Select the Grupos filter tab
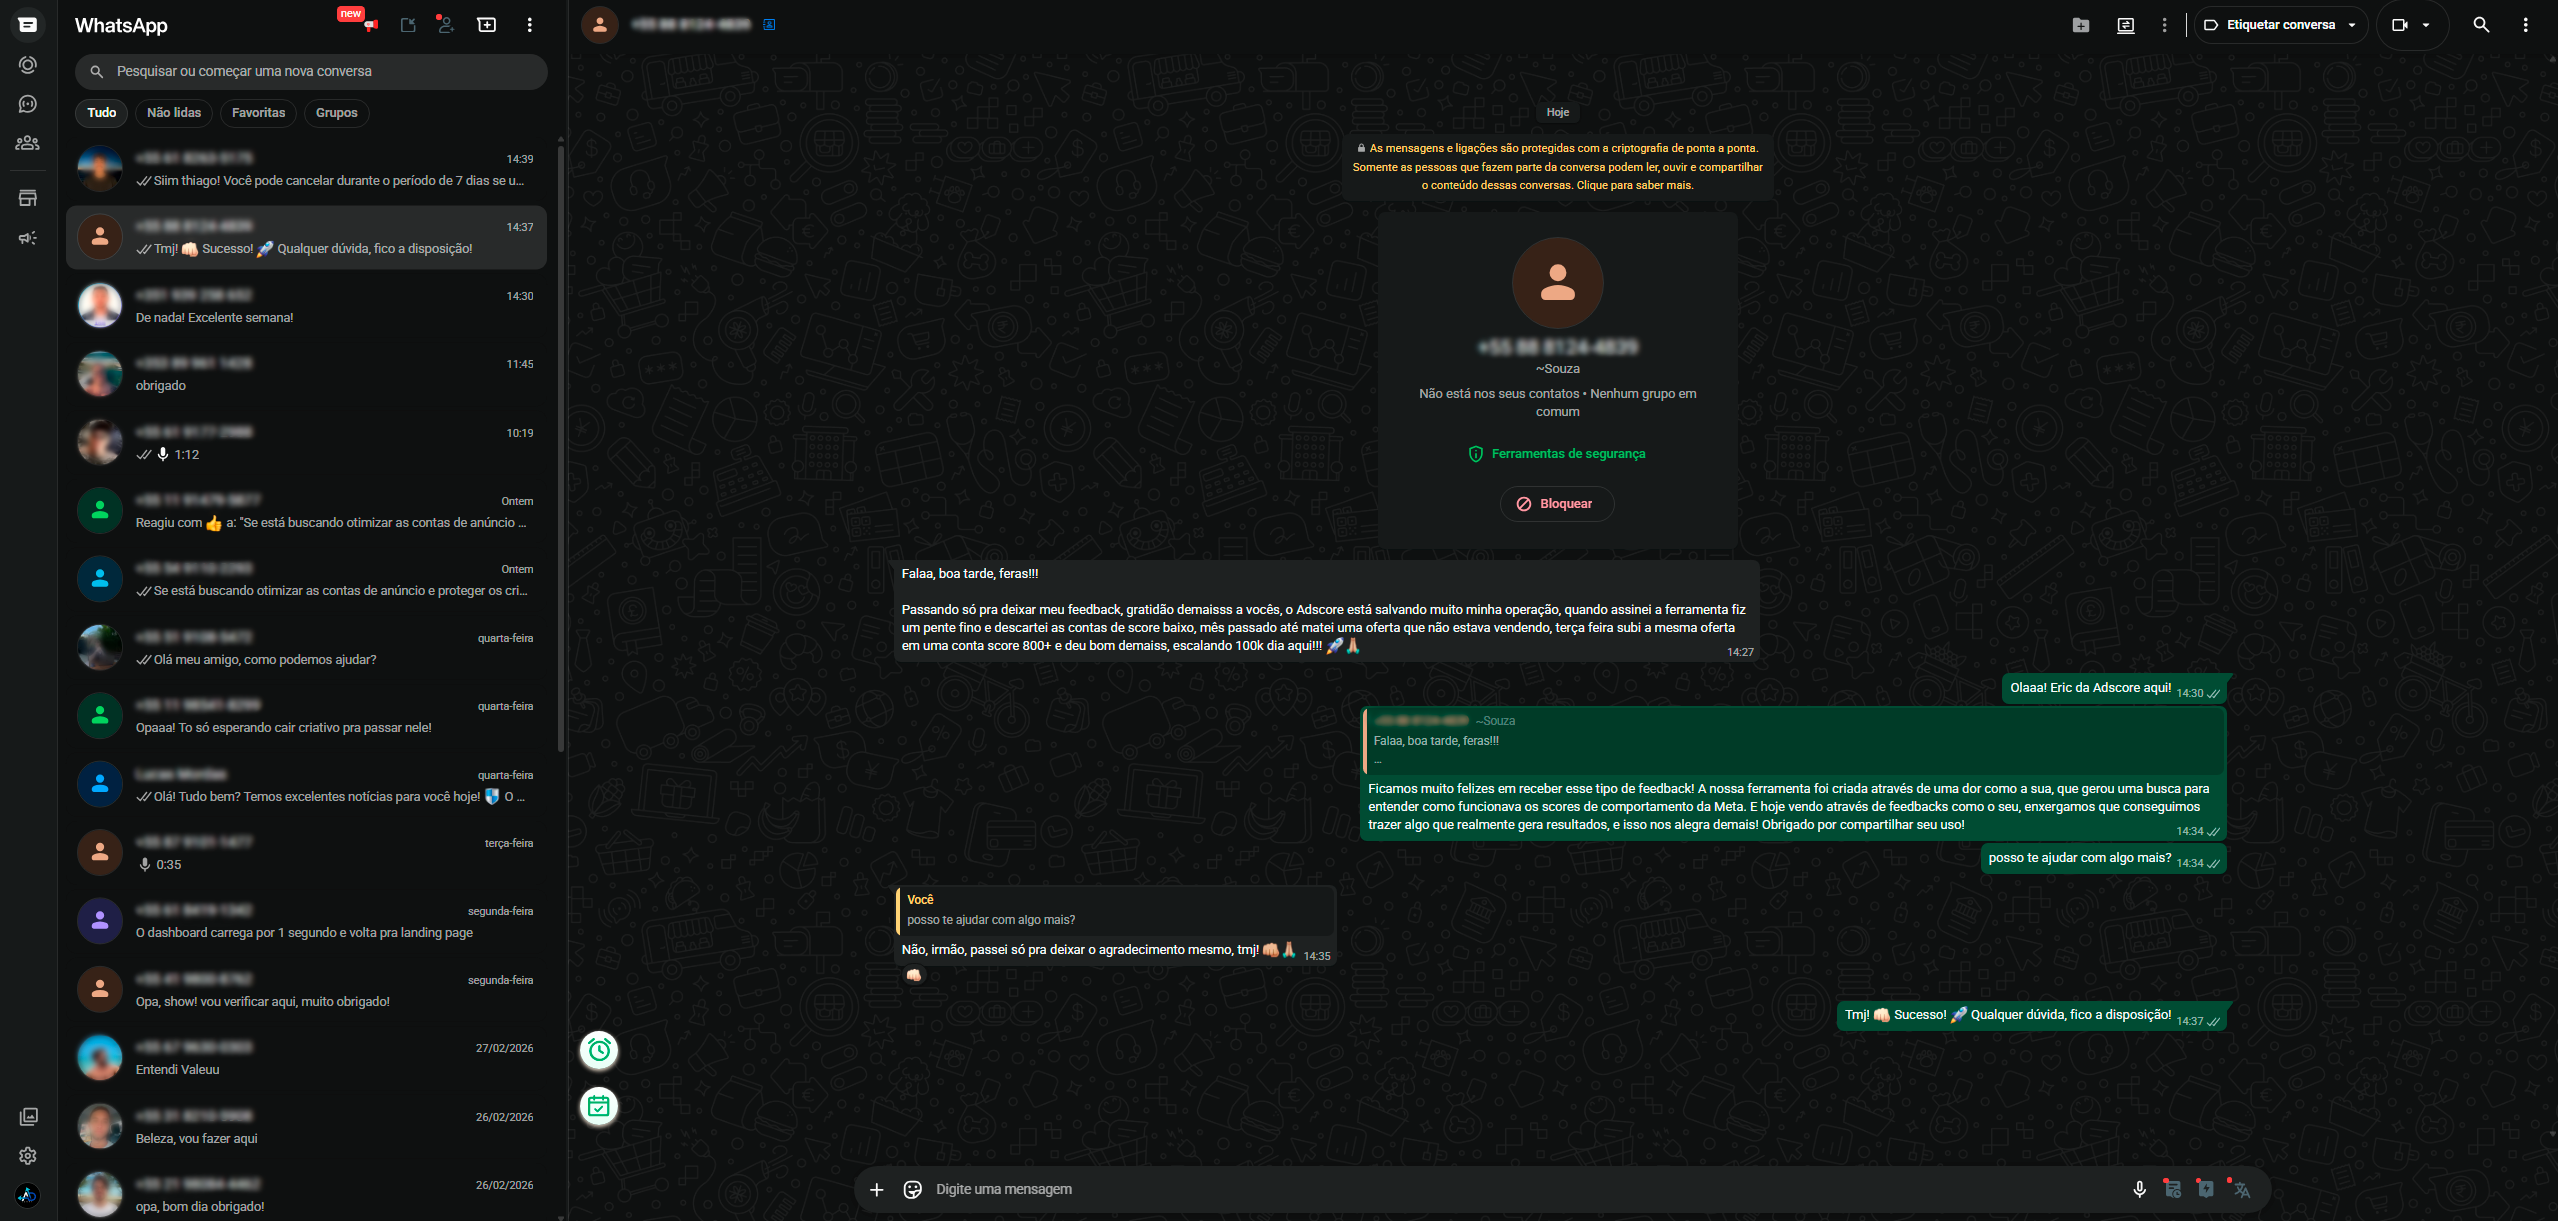Image resolution: width=2558 pixels, height=1221 pixels. pyautogui.click(x=336, y=113)
